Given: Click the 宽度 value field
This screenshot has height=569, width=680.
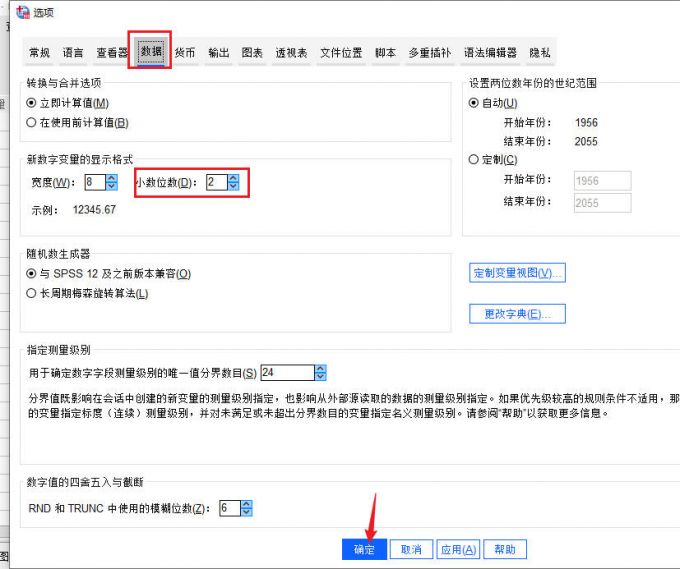Looking at the screenshot, I should click(95, 182).
